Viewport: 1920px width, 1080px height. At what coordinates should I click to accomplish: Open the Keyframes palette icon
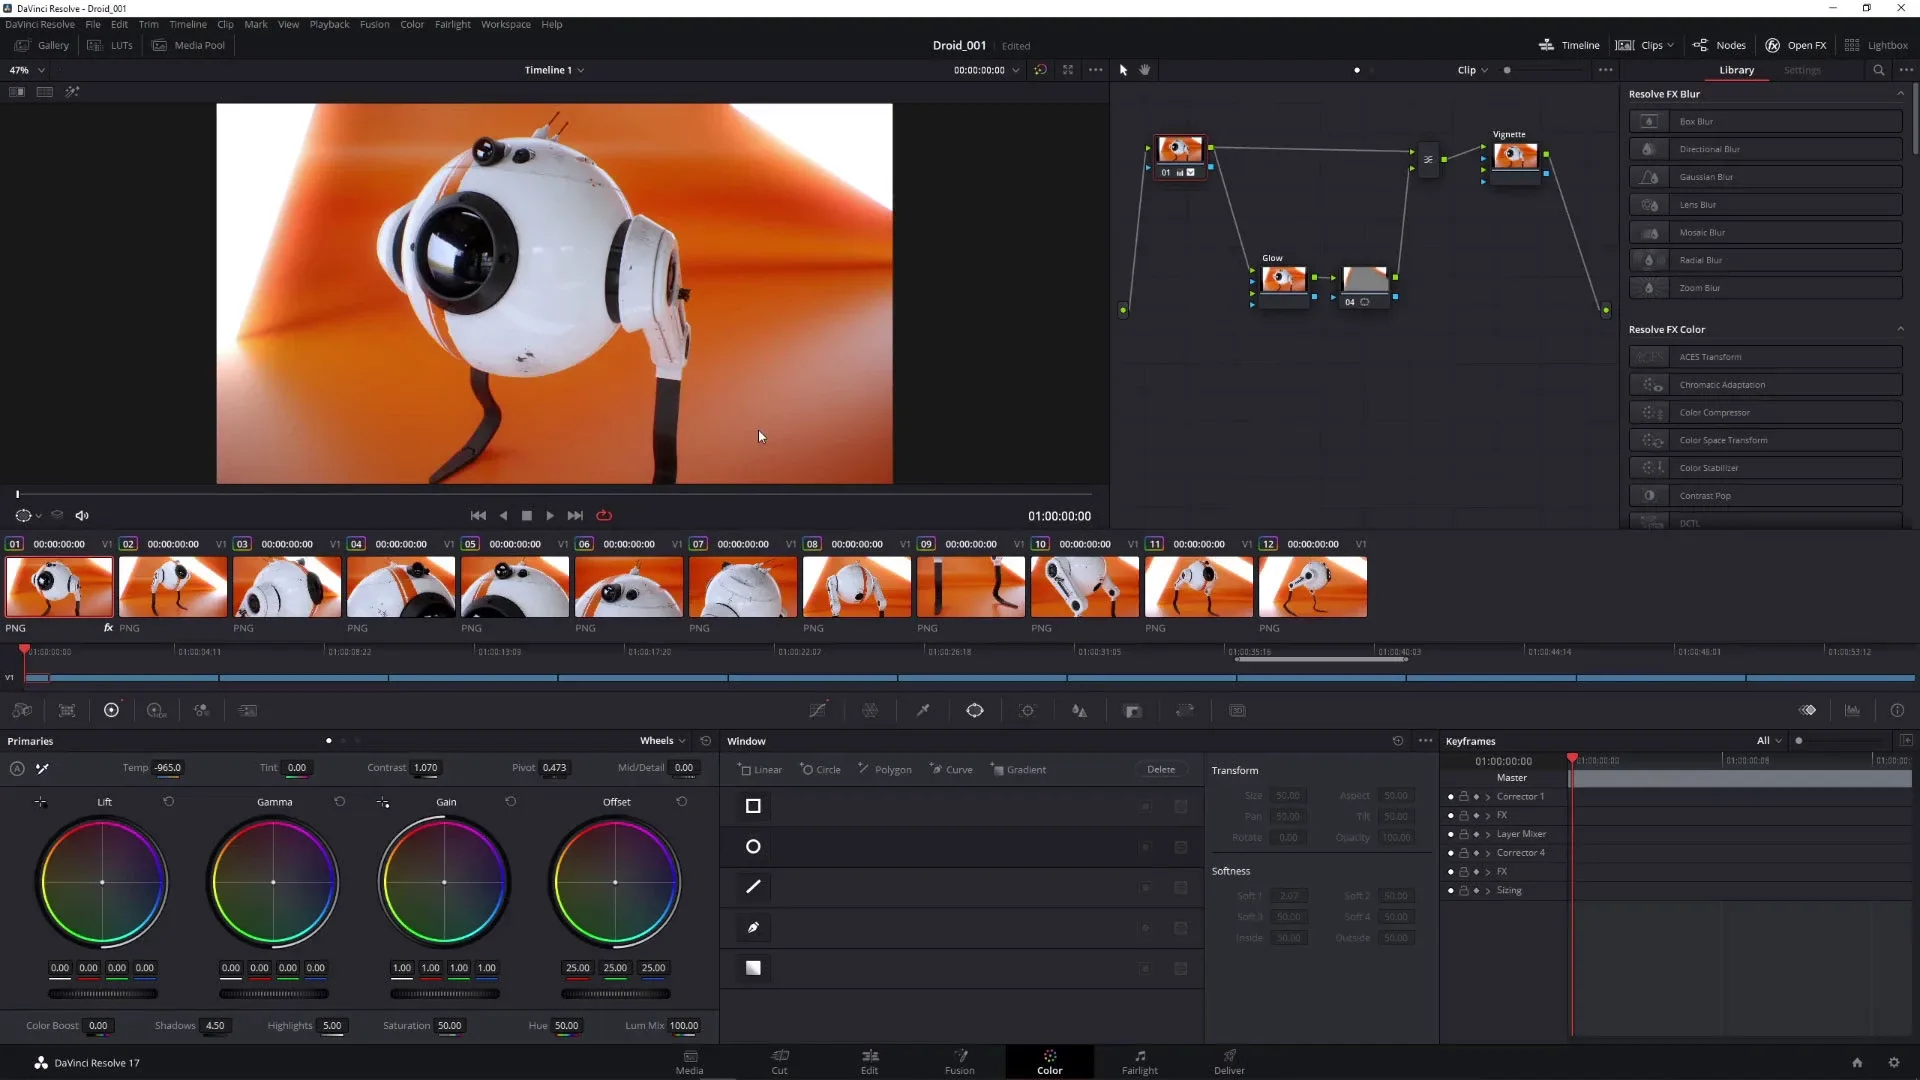click(x=1807, y=710)
